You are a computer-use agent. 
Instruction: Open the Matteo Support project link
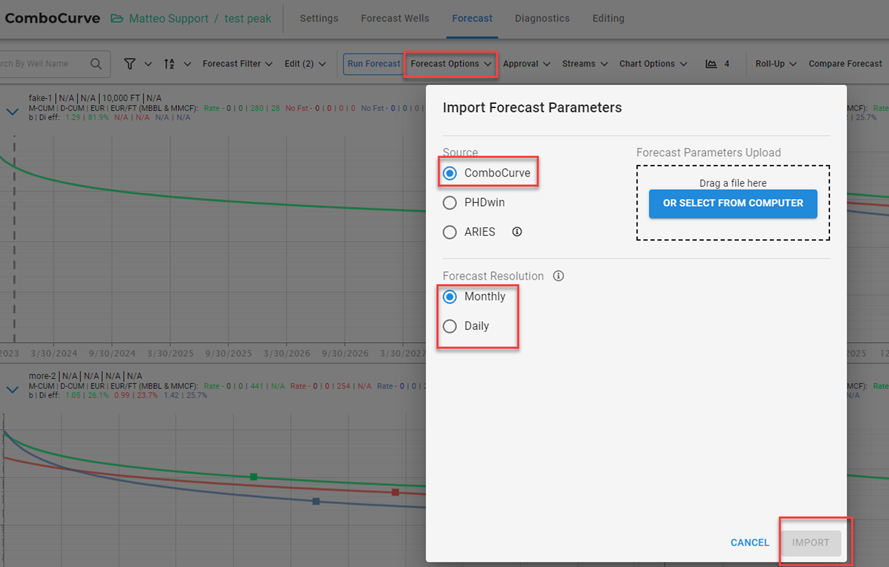(x=169, y=19)
